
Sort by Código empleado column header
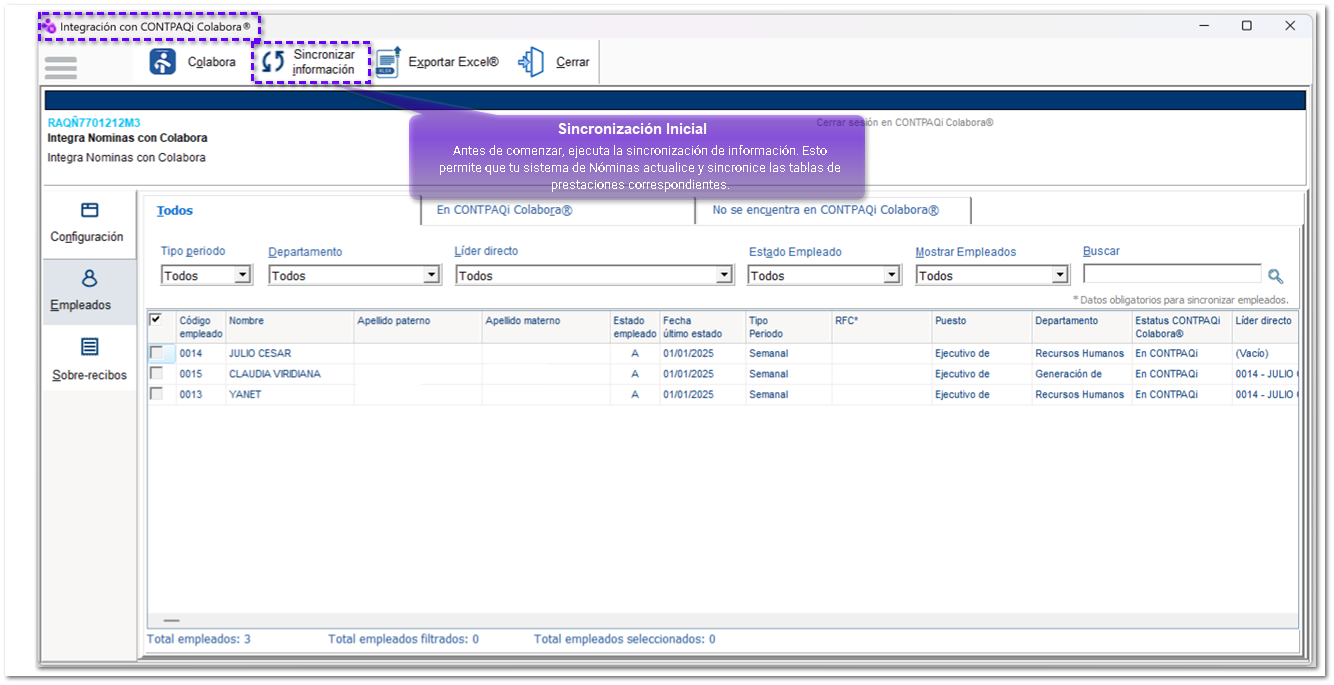coord(201,327)
